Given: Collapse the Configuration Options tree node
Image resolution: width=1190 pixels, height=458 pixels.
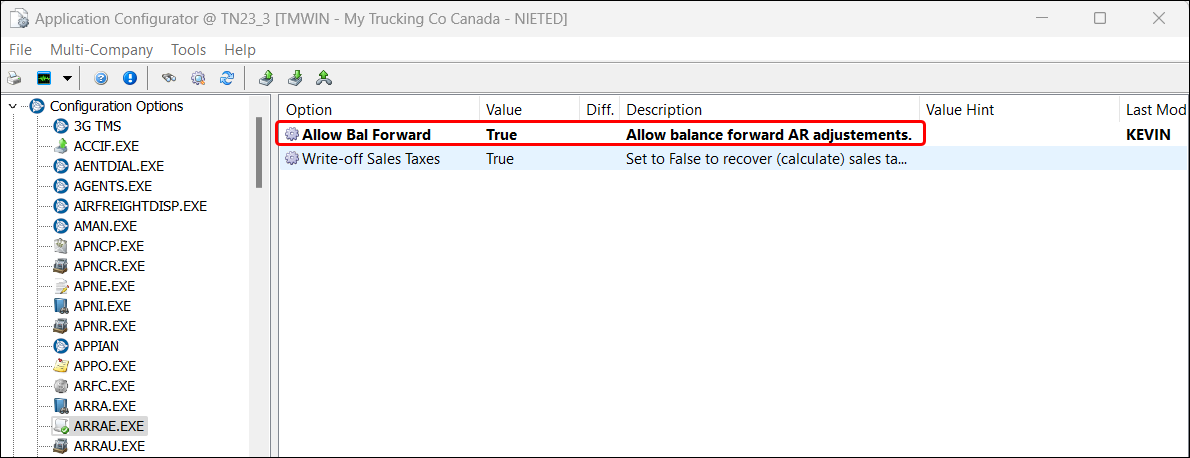Looking at the screenshot, I should tap(13, 106).
